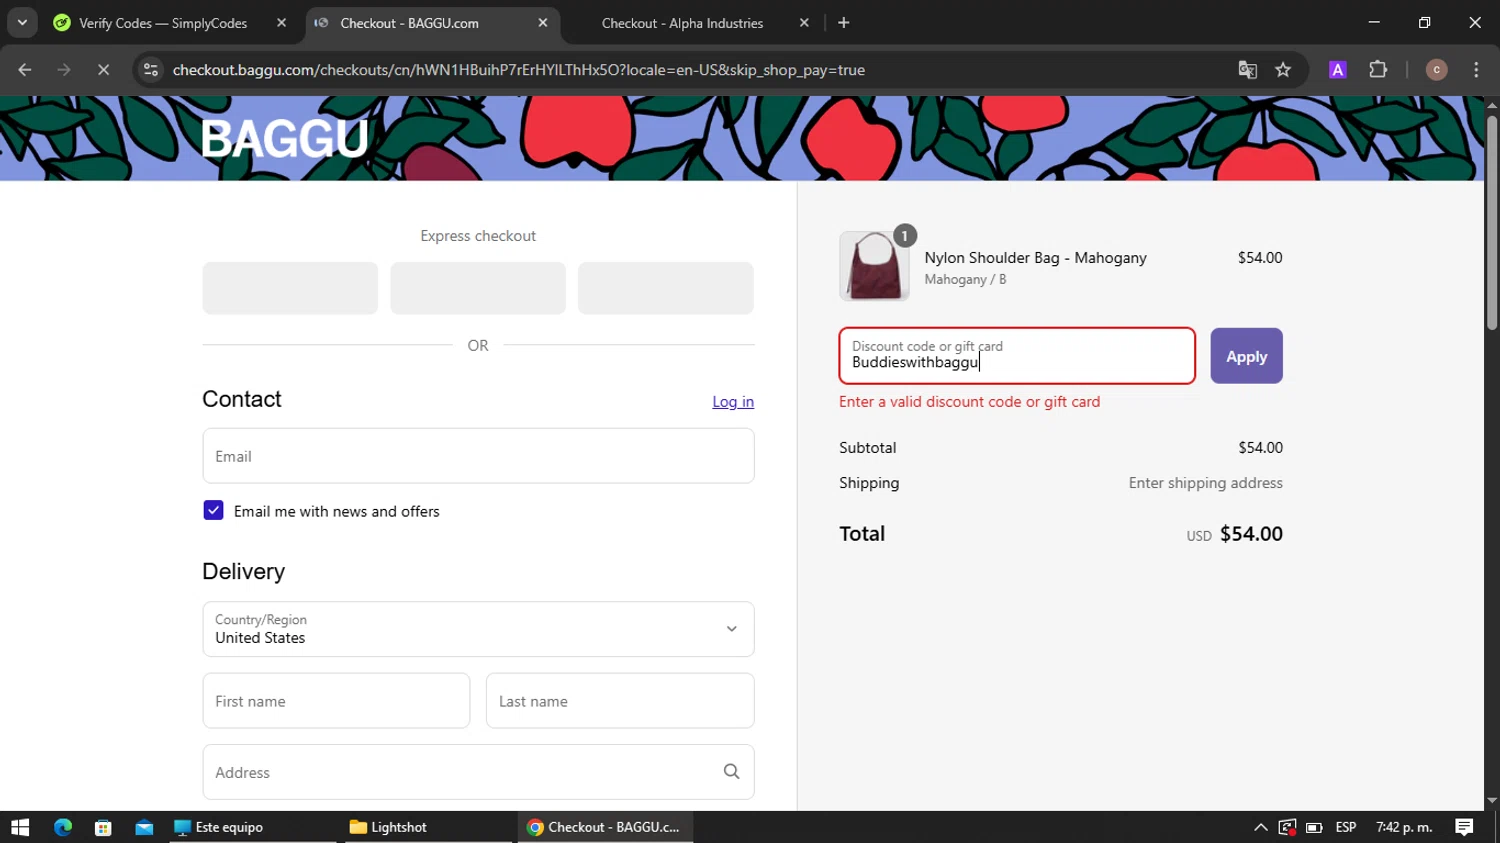Close the Checkout BAGGU.com tab
Viewport: 1500px width, 843px height.
point(543,23)
